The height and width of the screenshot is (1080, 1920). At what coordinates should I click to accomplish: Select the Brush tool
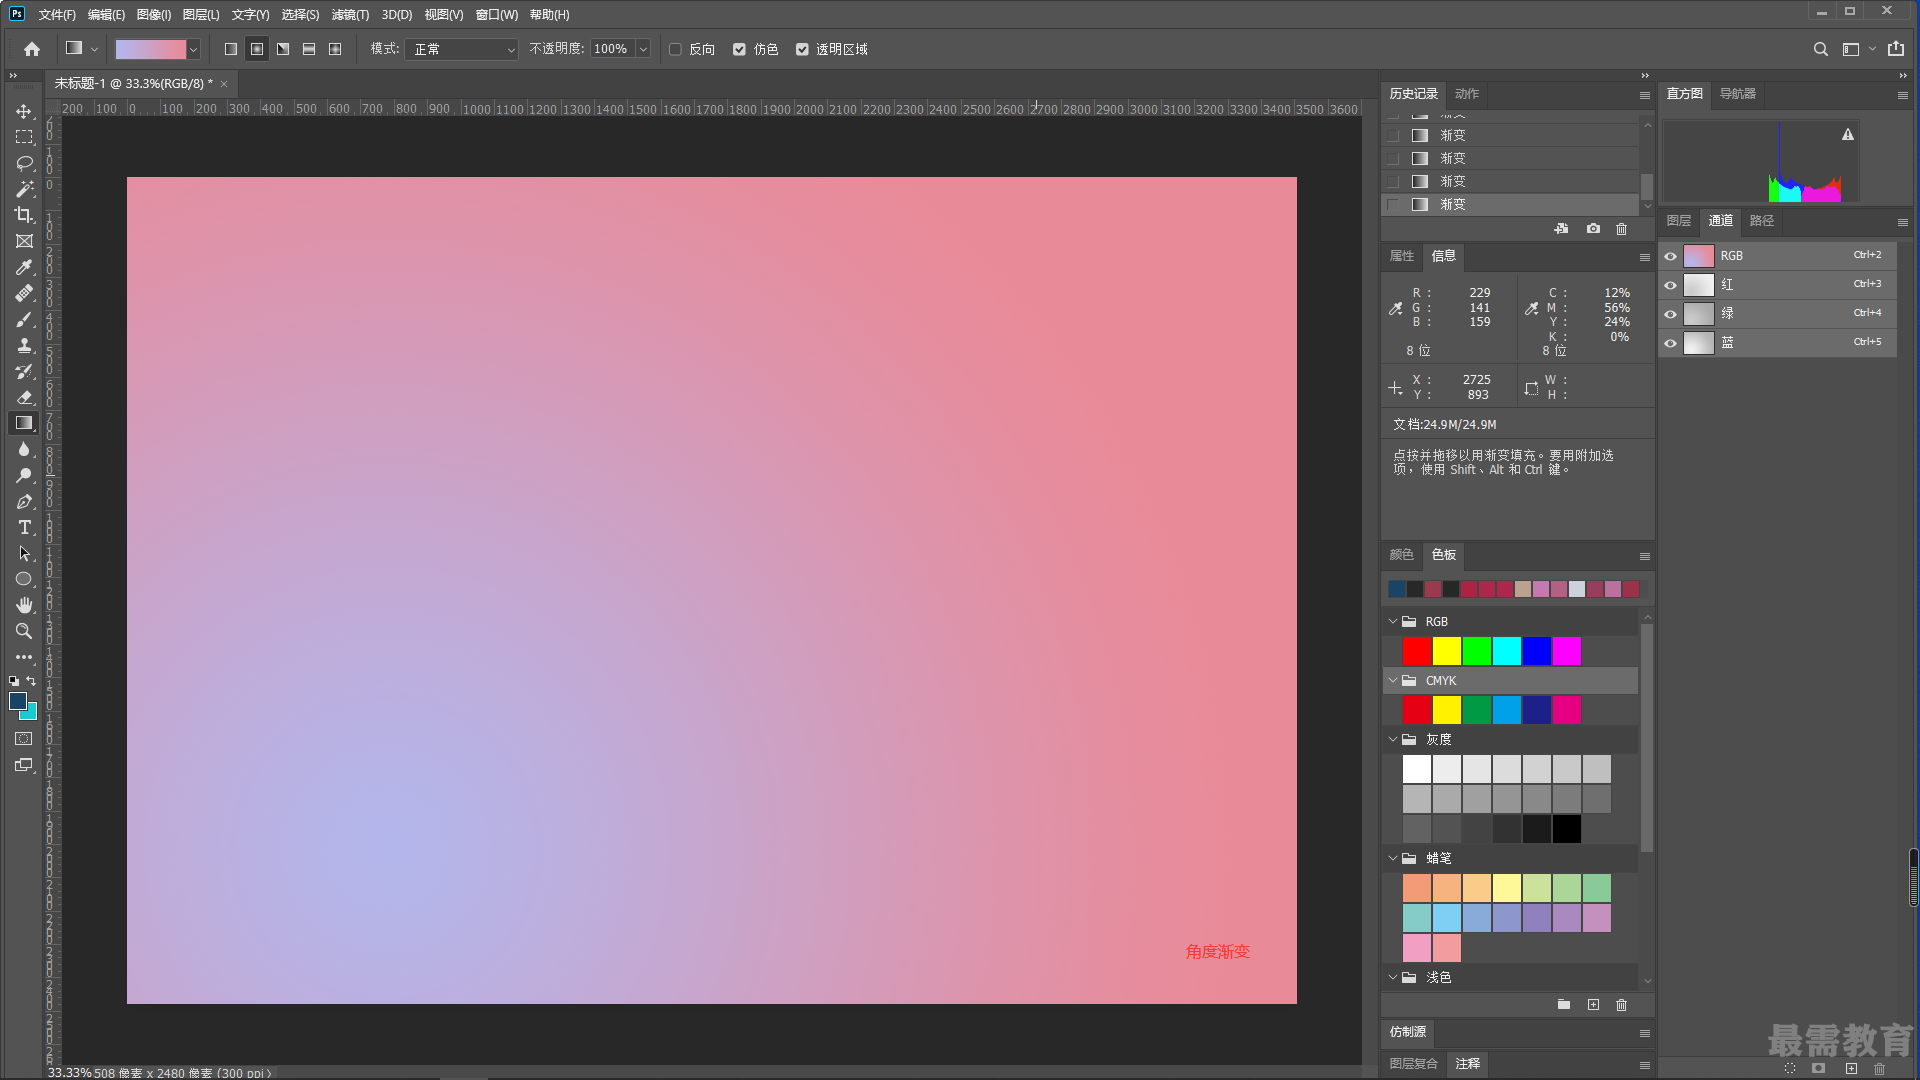(24, 319)
